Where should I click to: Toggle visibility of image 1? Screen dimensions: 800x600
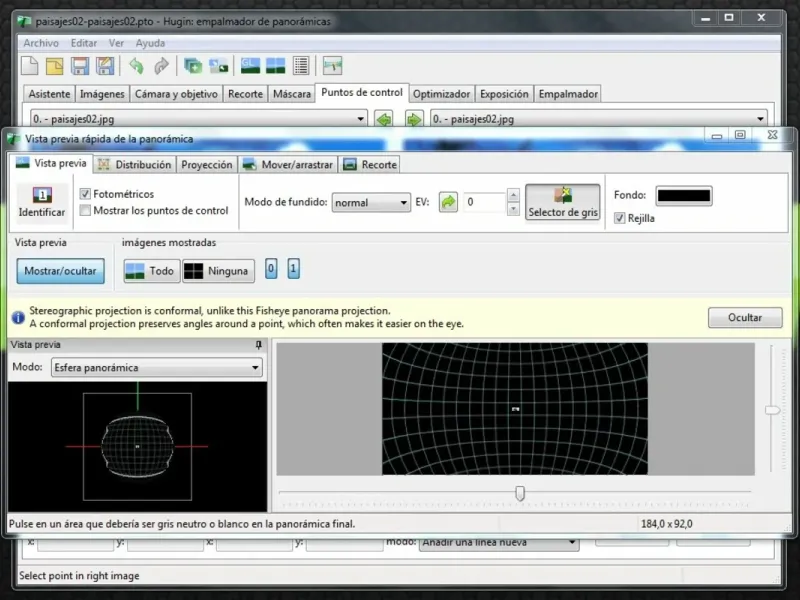293,269
